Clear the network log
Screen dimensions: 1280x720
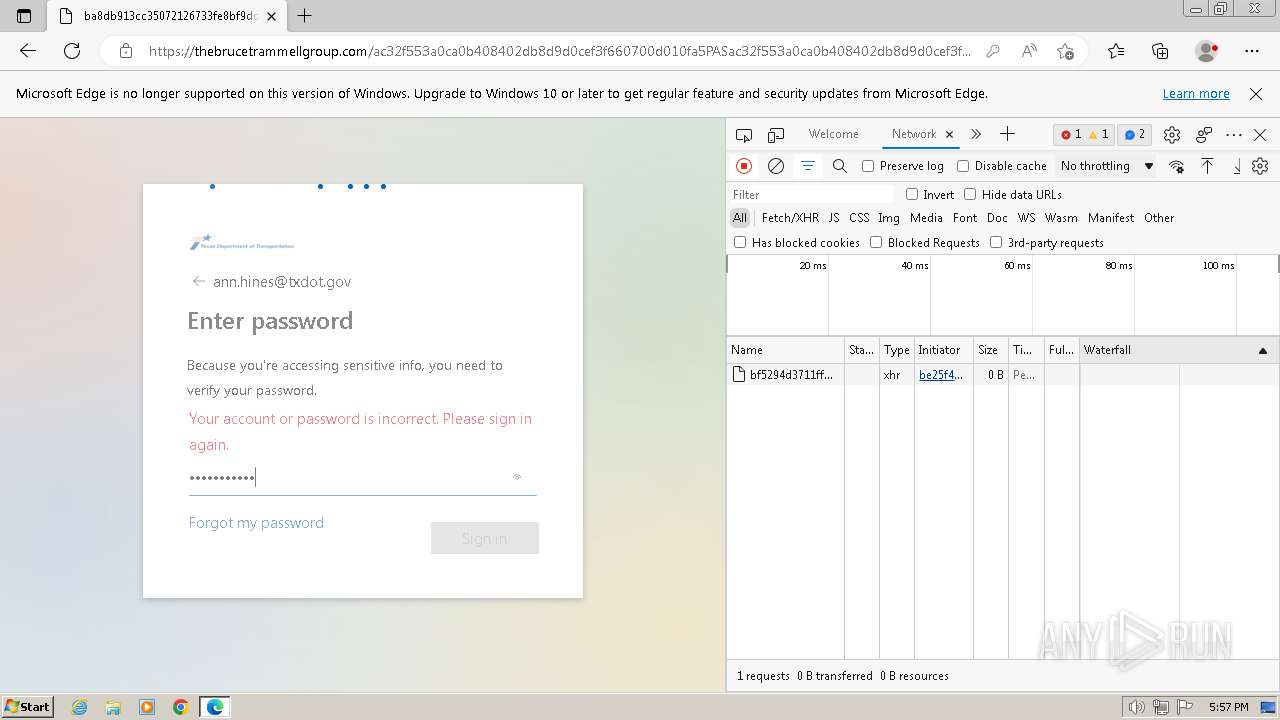pos(776,166)
